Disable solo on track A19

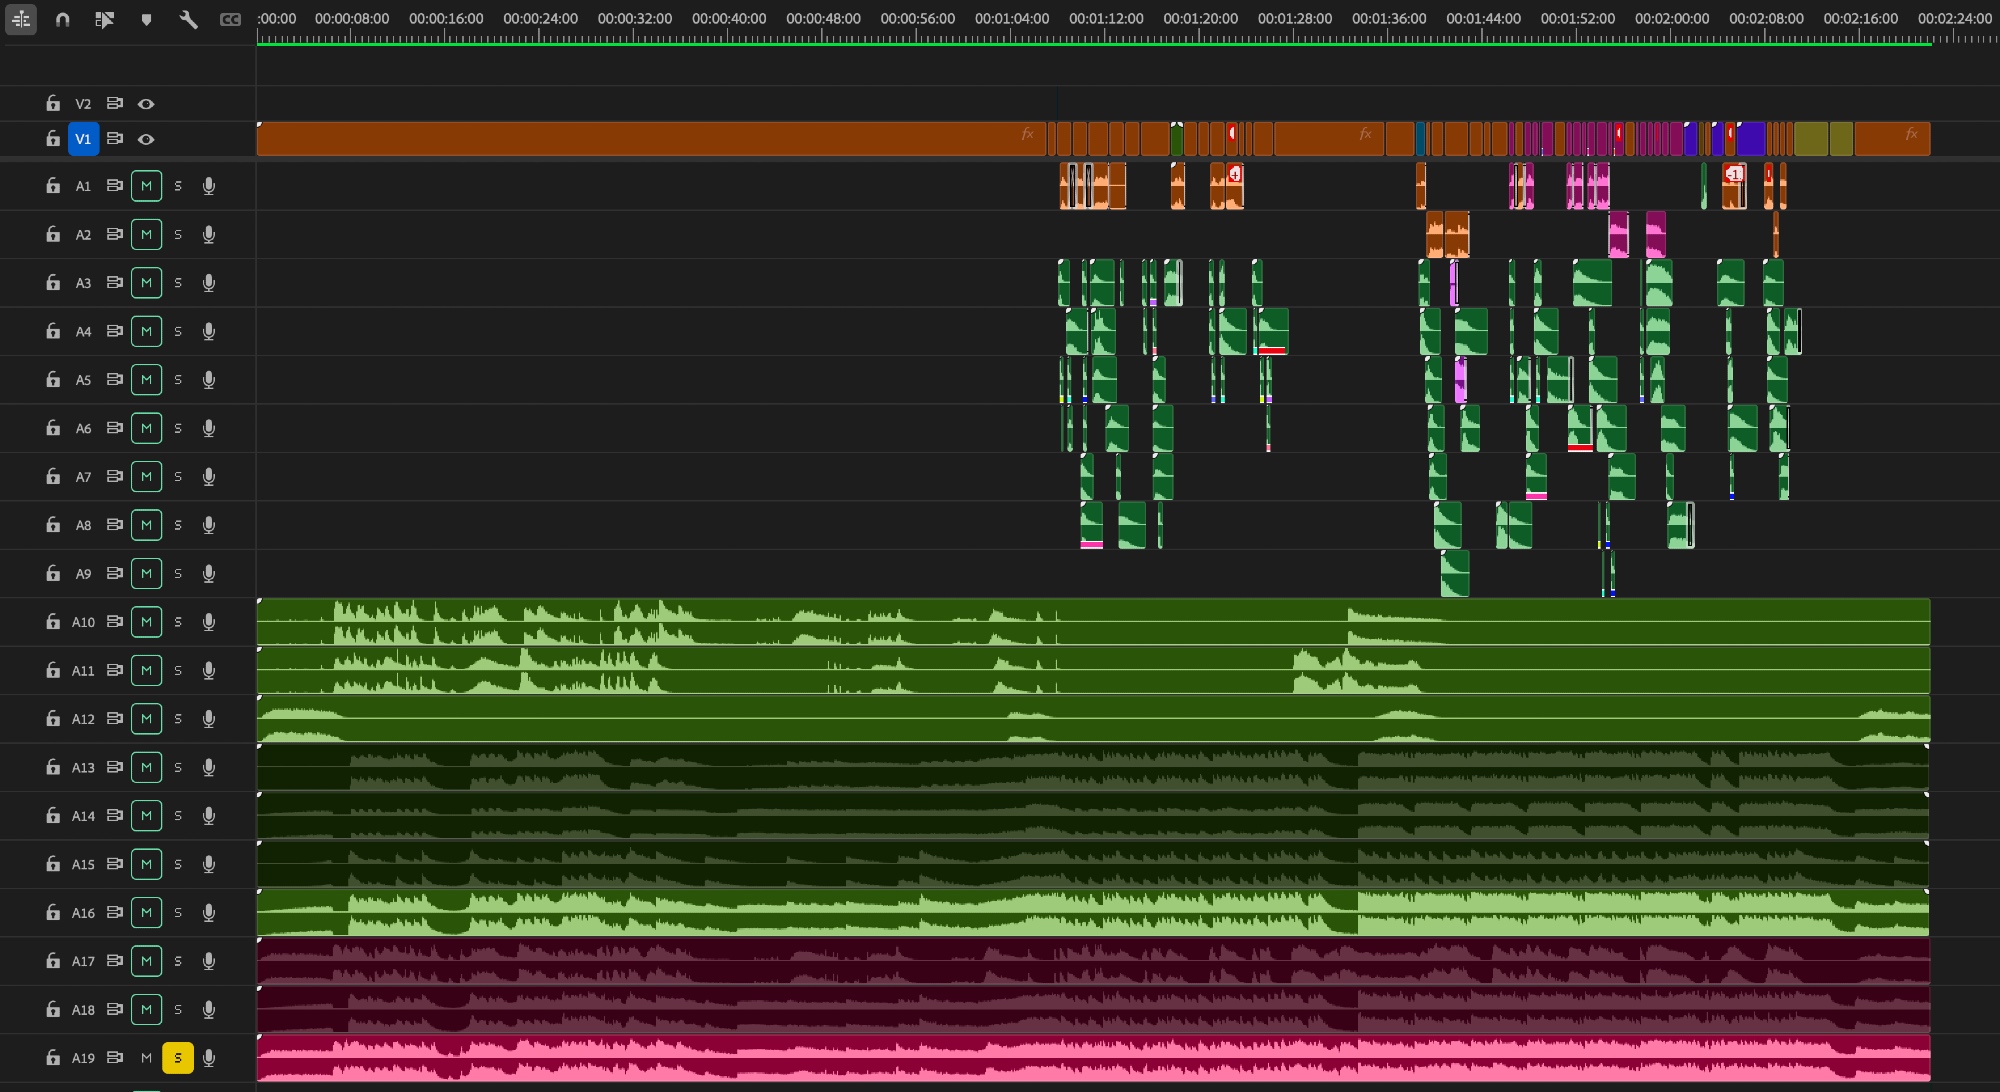click(178, 1058)
